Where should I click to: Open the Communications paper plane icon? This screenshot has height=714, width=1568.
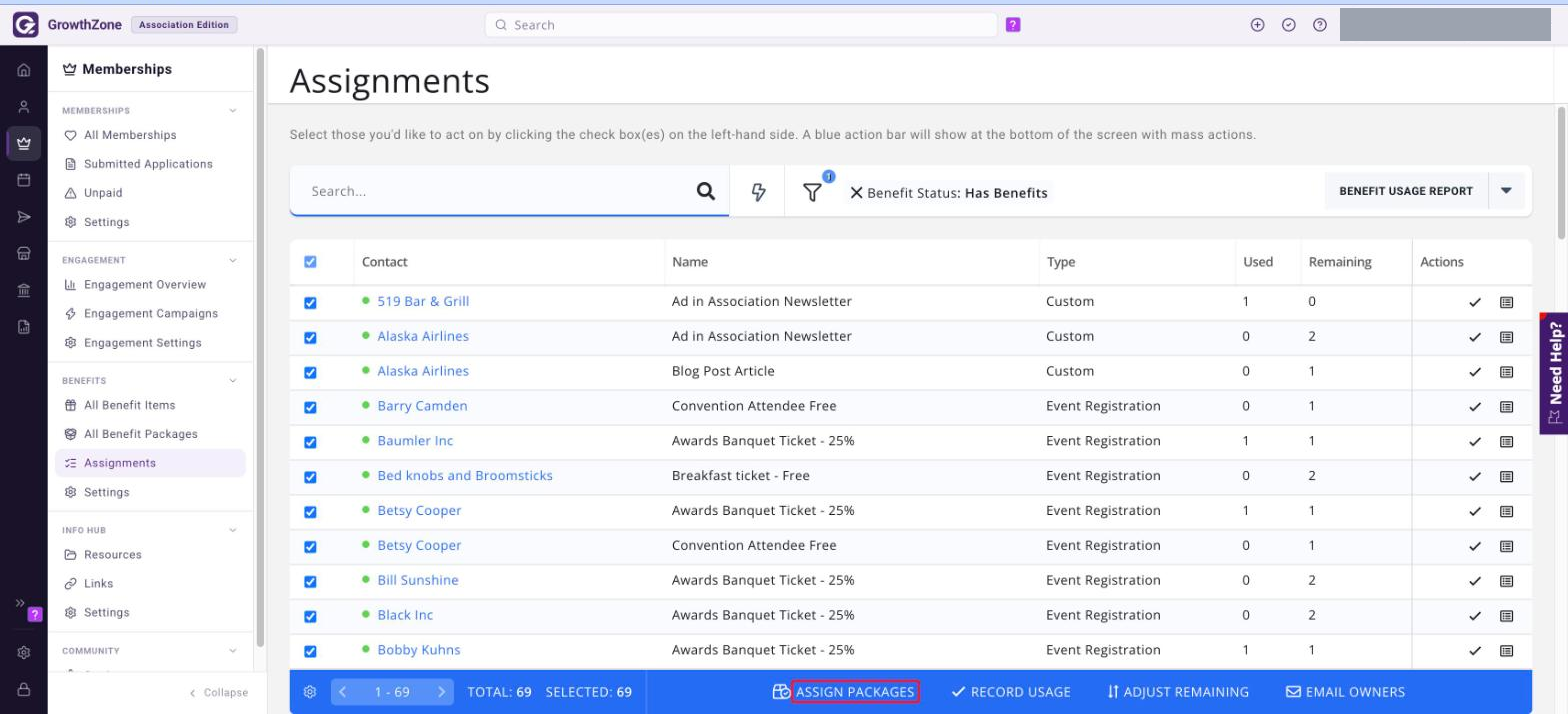(x=24, y=217)
